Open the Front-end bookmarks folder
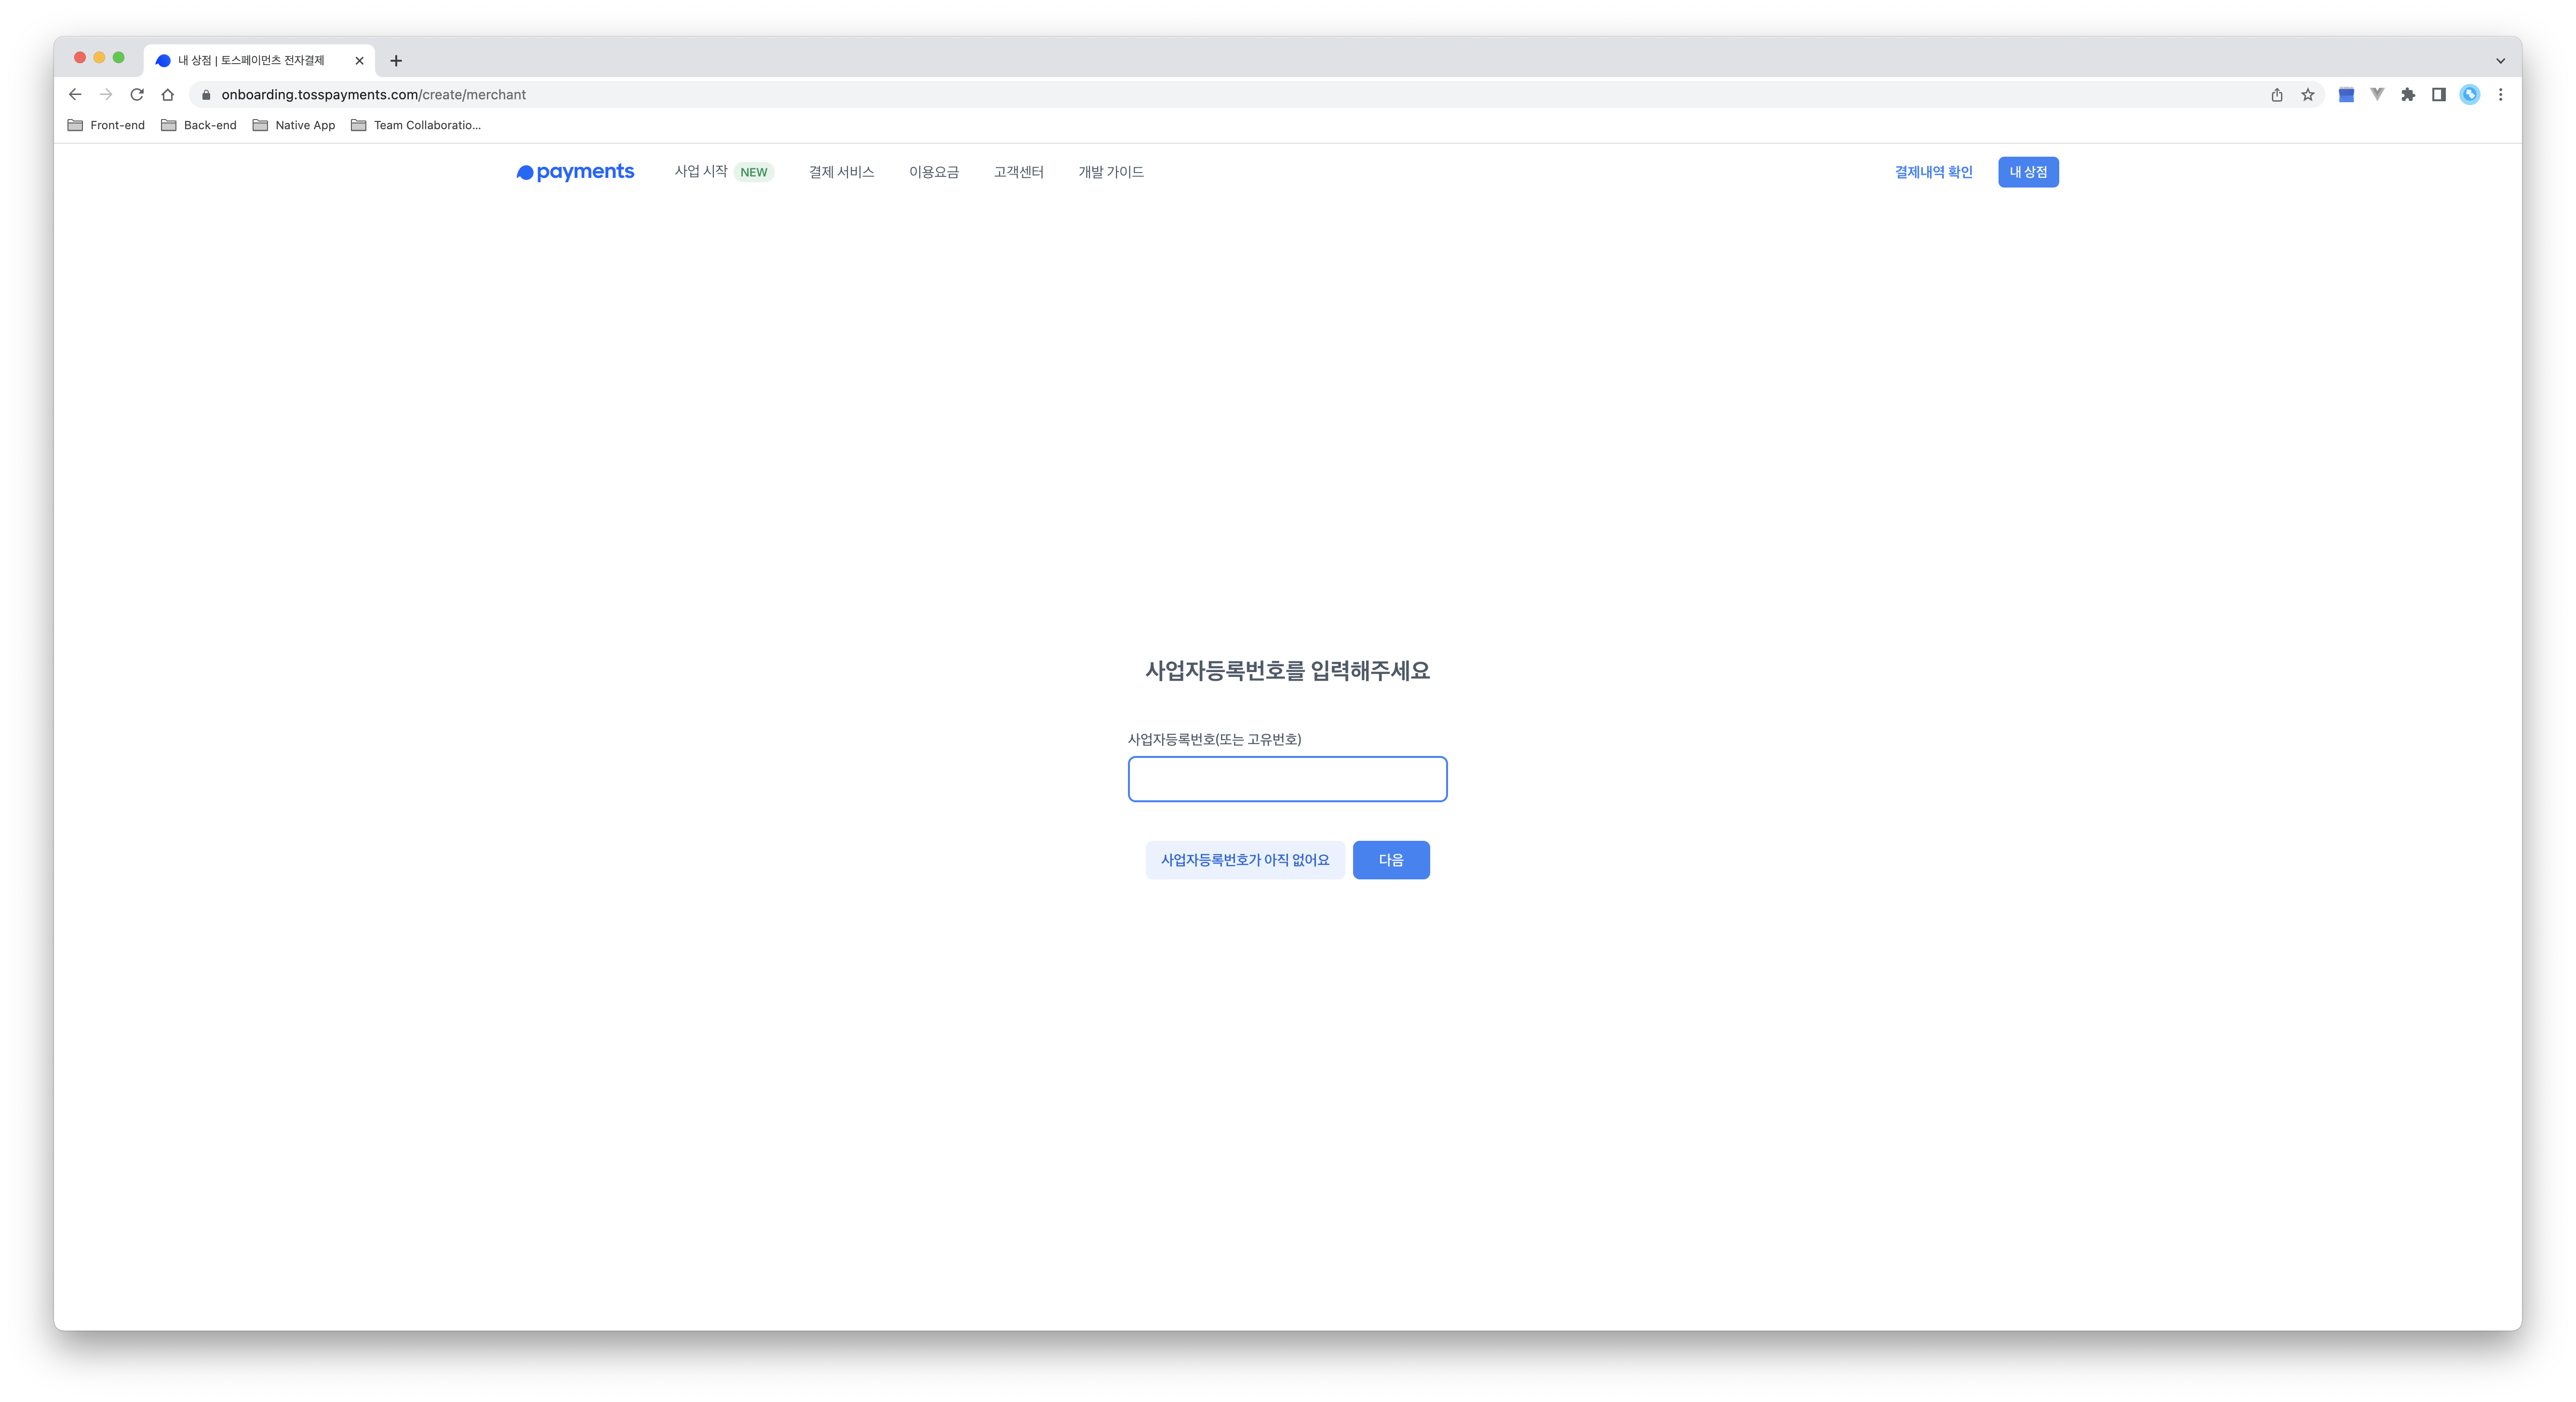The height and width of the screenshot is (1402, 2576). coord(106,125)
